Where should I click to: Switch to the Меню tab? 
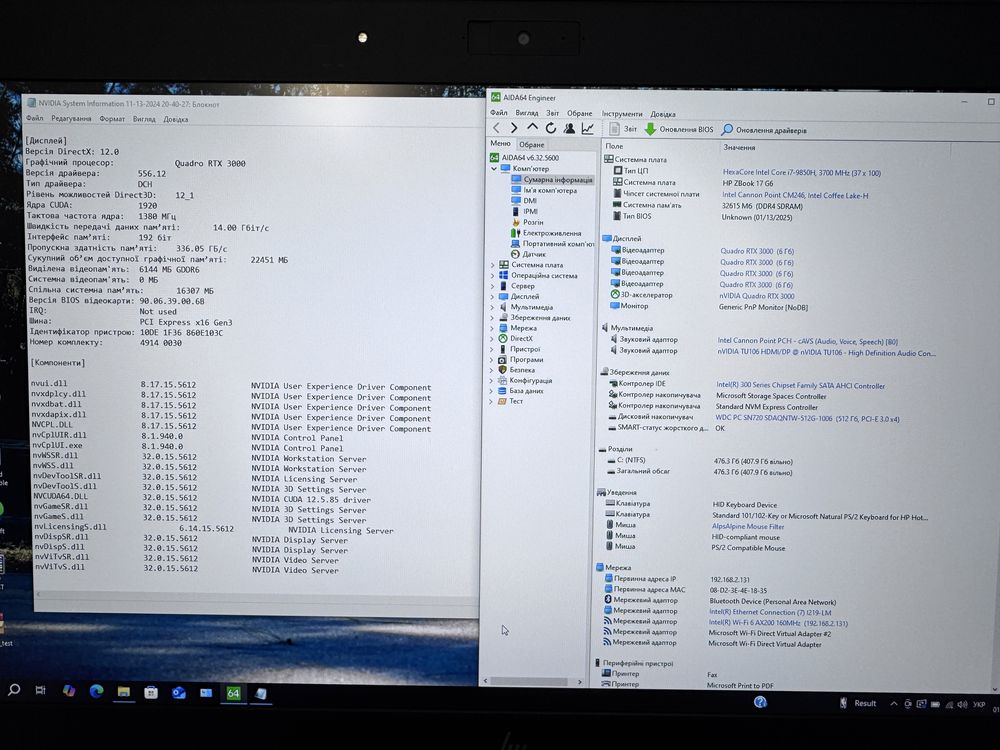(500, 143)
